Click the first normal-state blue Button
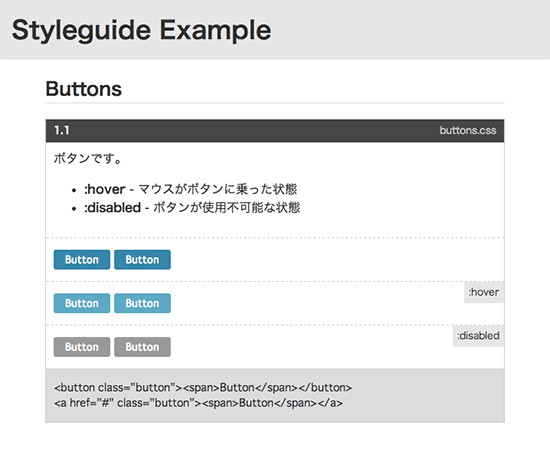This screenshot has height=458, width=550. coord(82,260)
